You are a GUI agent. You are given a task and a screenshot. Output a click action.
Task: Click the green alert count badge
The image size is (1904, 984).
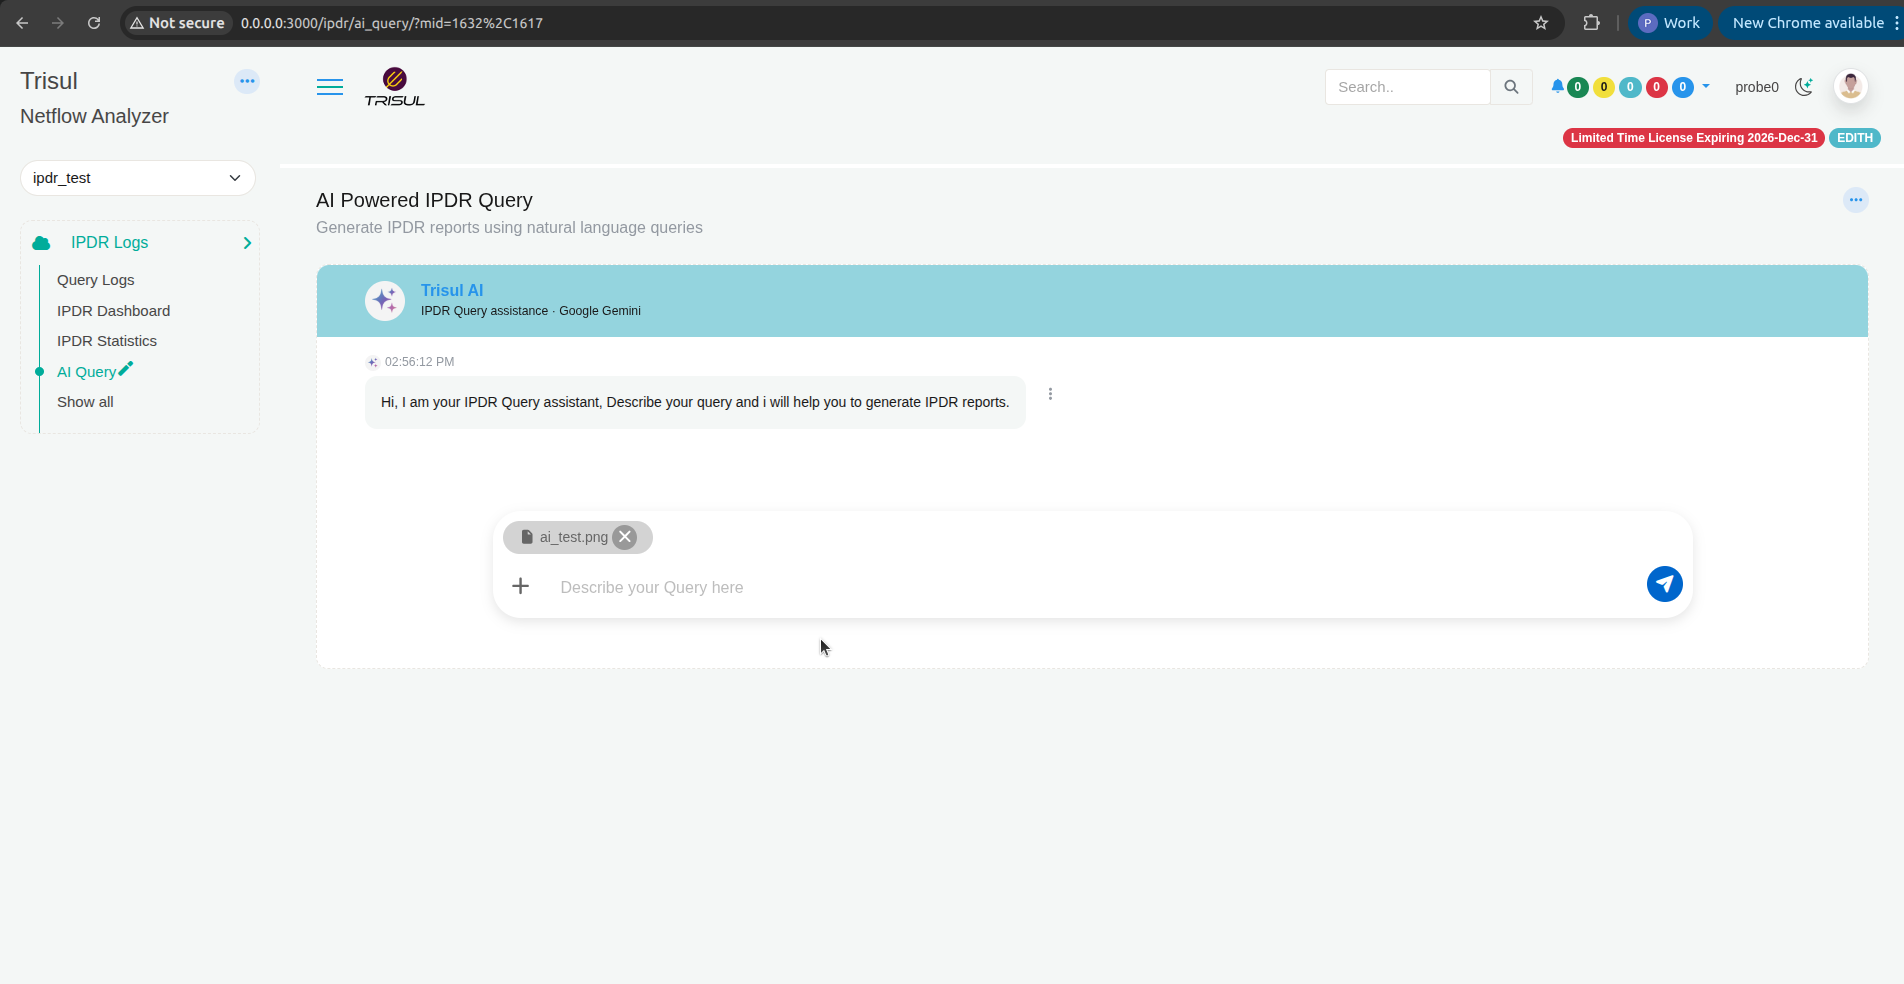tap(1578, 87)
